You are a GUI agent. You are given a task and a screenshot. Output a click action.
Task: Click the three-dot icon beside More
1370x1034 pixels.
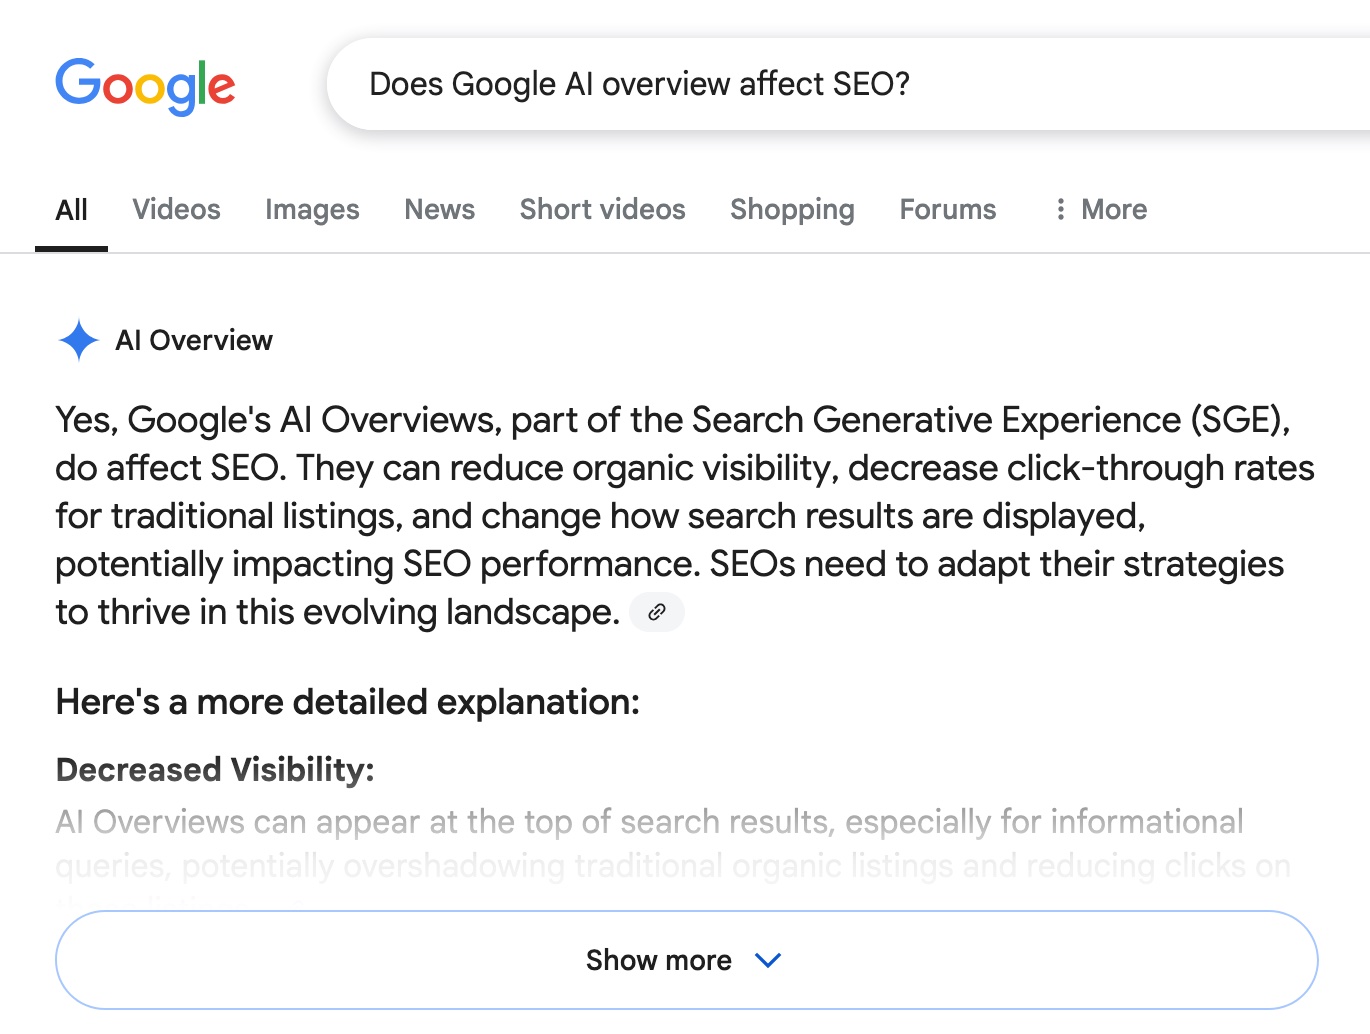point(1060,209)
